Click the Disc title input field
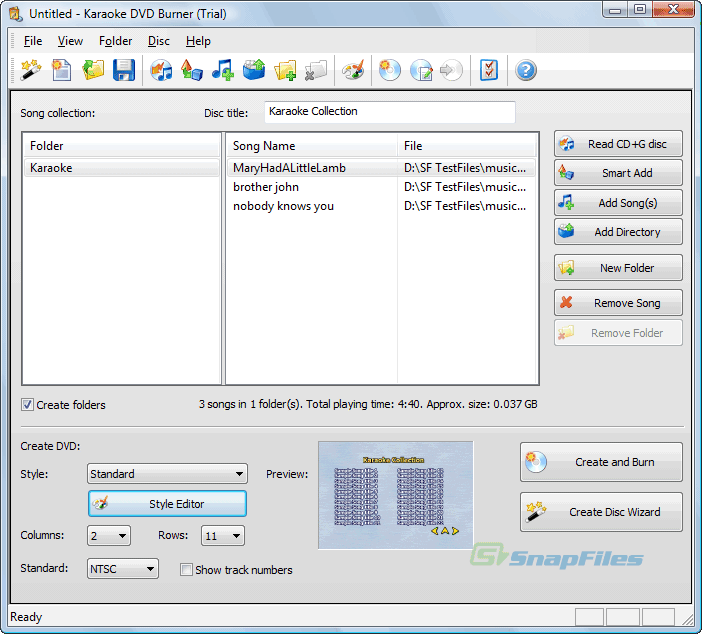 coord(390,111)
